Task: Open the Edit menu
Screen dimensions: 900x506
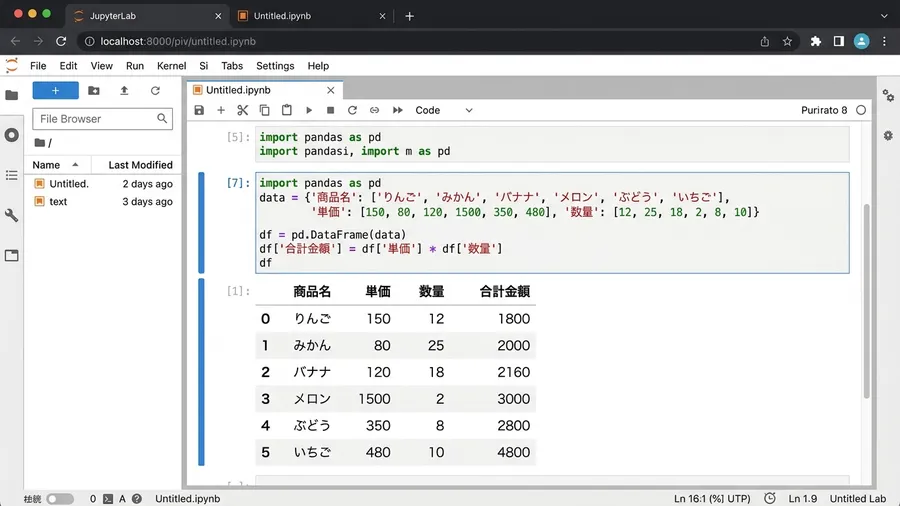Action: (x=68, y=66)
